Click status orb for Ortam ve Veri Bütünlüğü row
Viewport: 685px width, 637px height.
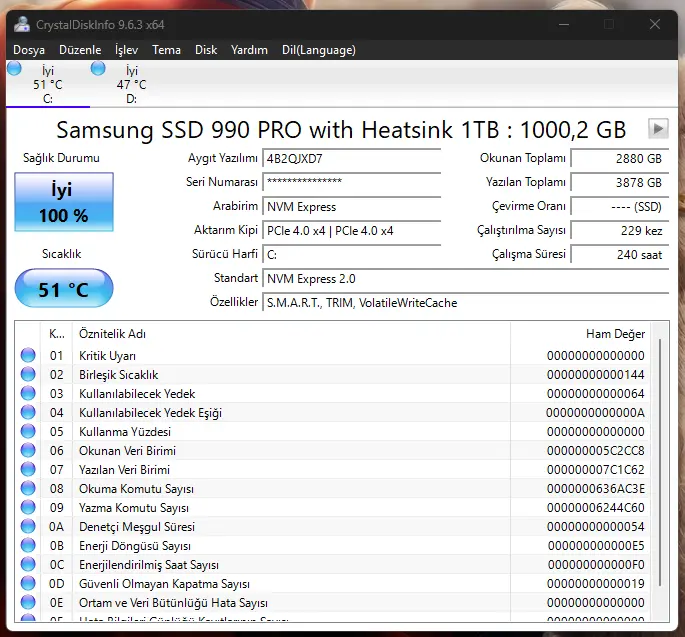[x=28, y=602]
